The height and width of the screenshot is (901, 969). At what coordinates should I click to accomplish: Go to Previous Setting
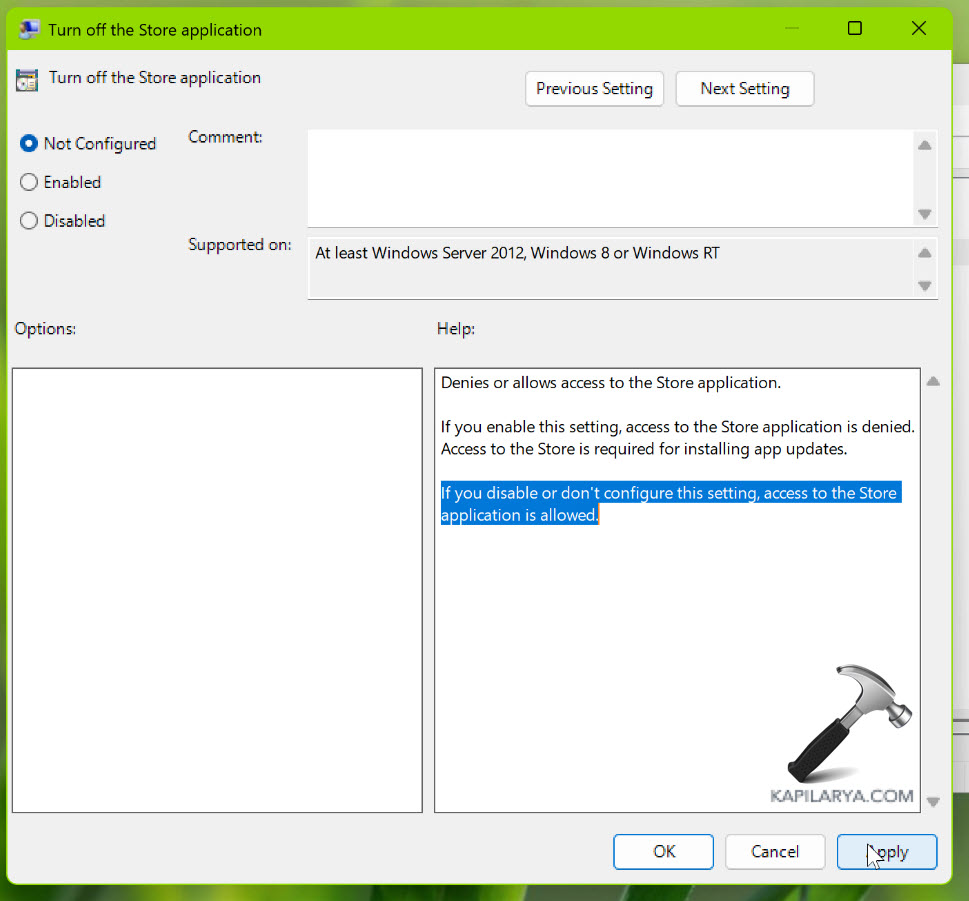pos(594,89)
